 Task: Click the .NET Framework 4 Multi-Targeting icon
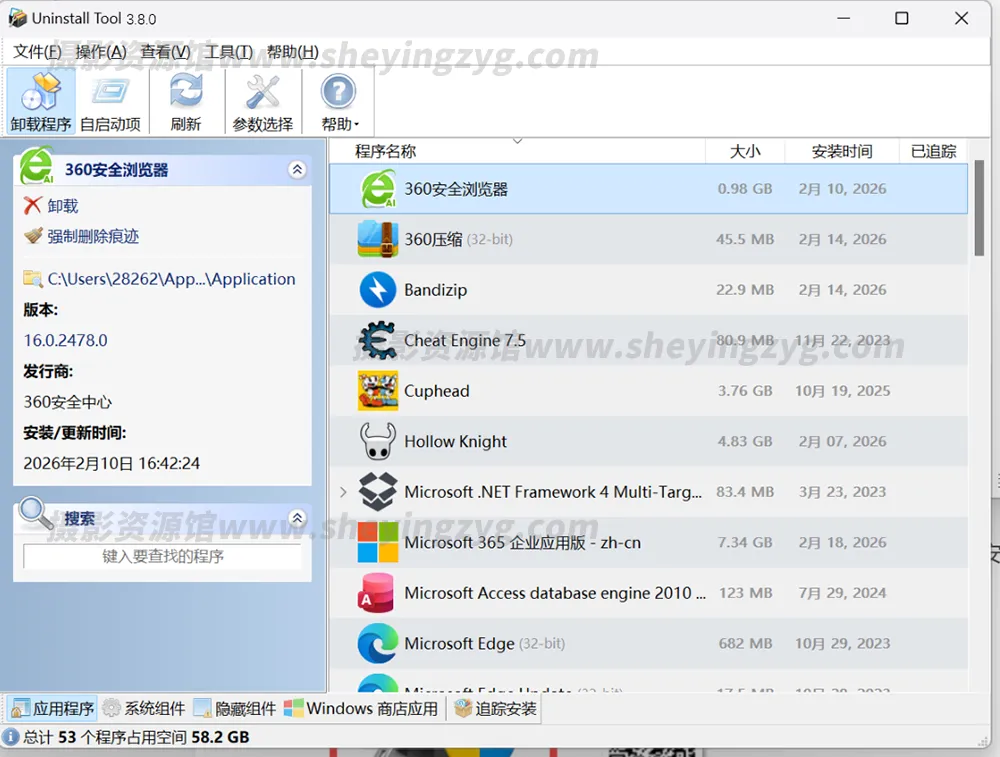click(378, 492)
